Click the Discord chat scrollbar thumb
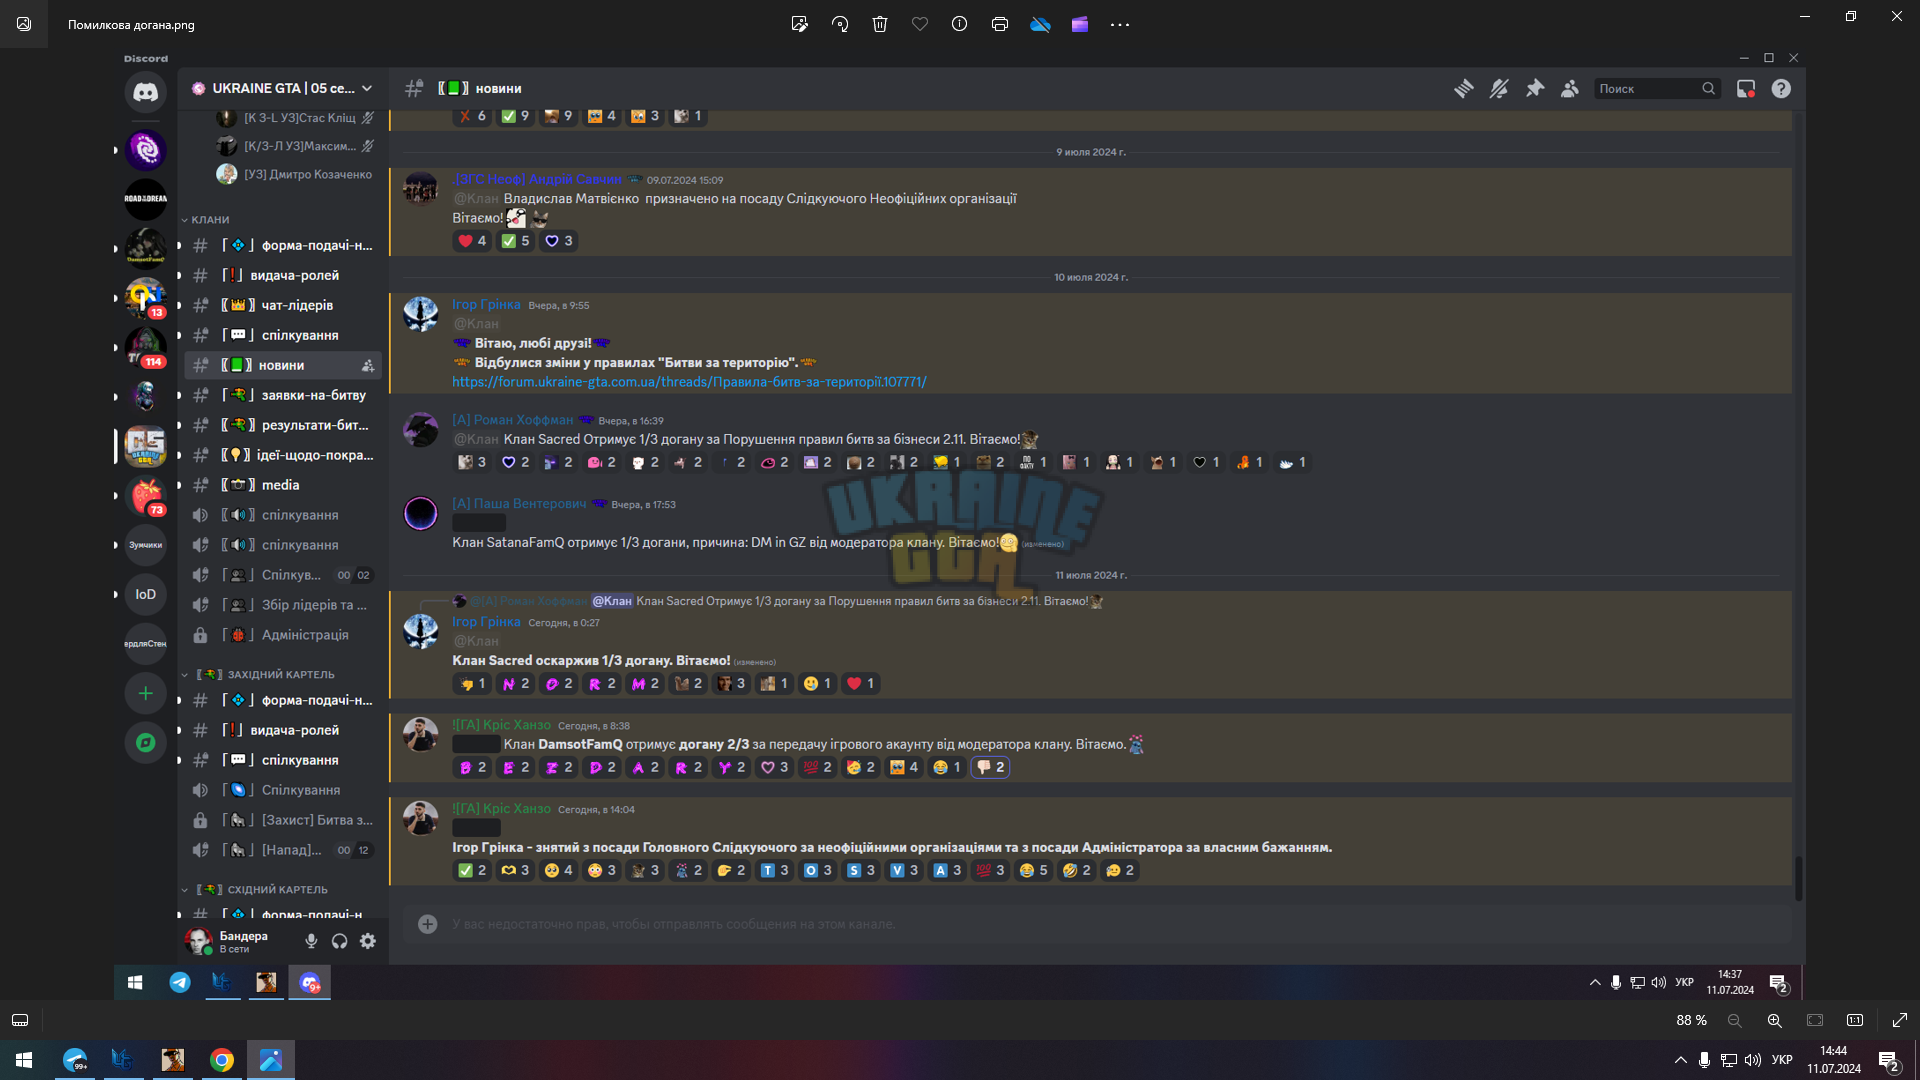The height and width of the screenshot is (1080, 1920). tap(1798, 878)
